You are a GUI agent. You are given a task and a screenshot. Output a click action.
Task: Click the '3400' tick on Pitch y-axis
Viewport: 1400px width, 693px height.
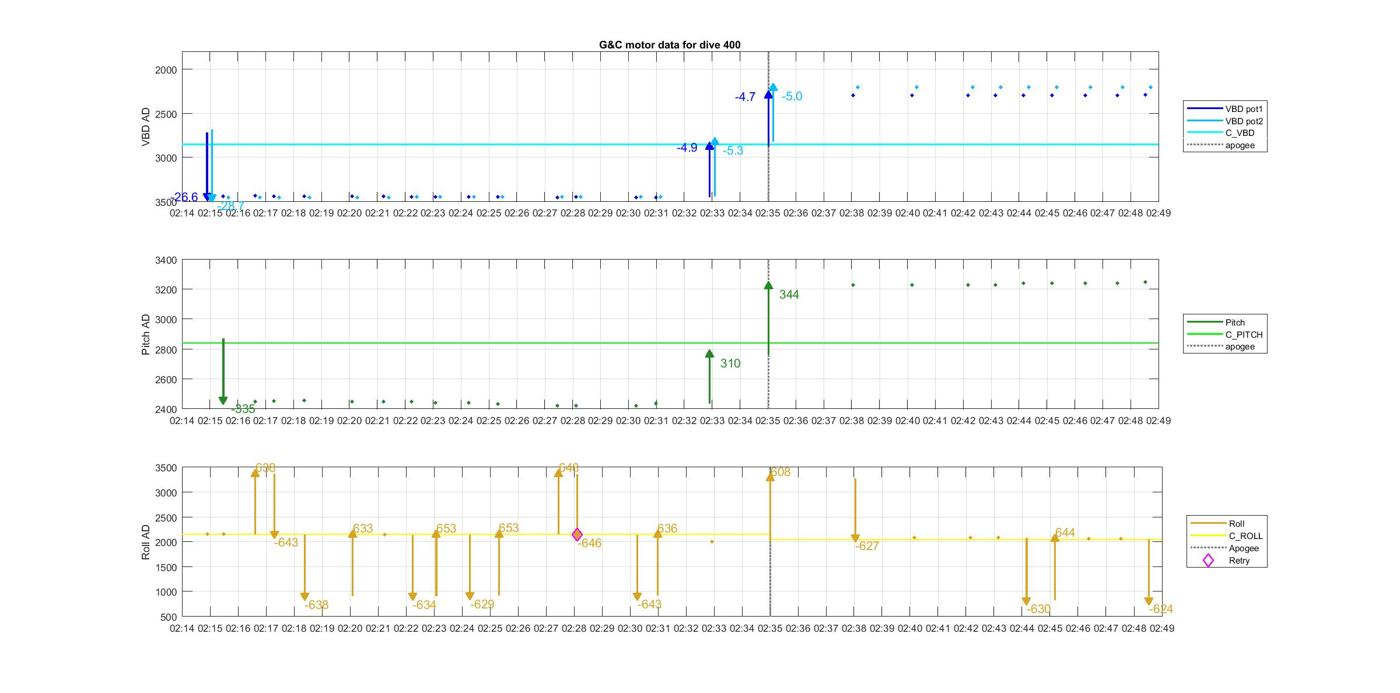pyautogui.click(x=166, y=260)
